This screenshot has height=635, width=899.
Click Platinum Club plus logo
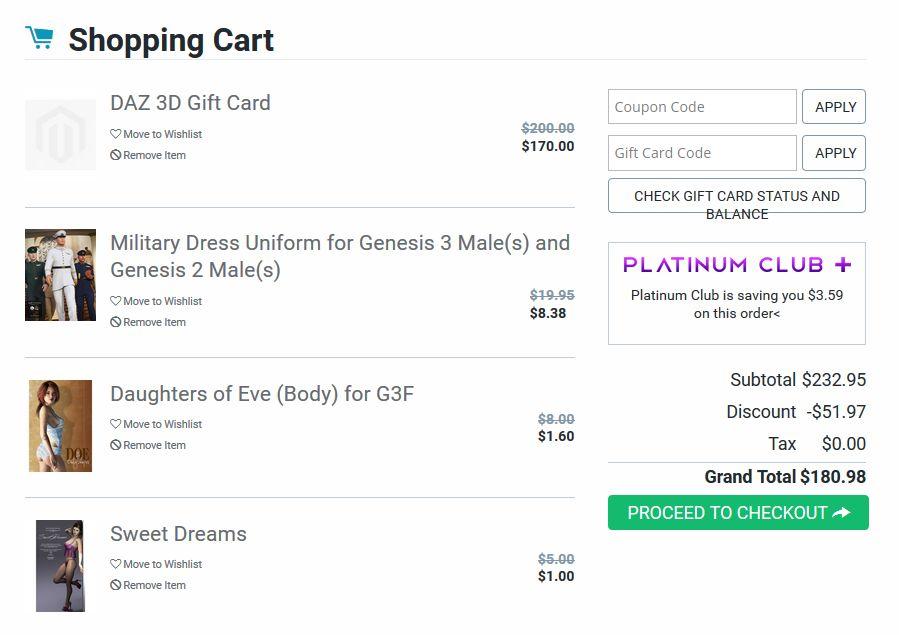[736, 265]
